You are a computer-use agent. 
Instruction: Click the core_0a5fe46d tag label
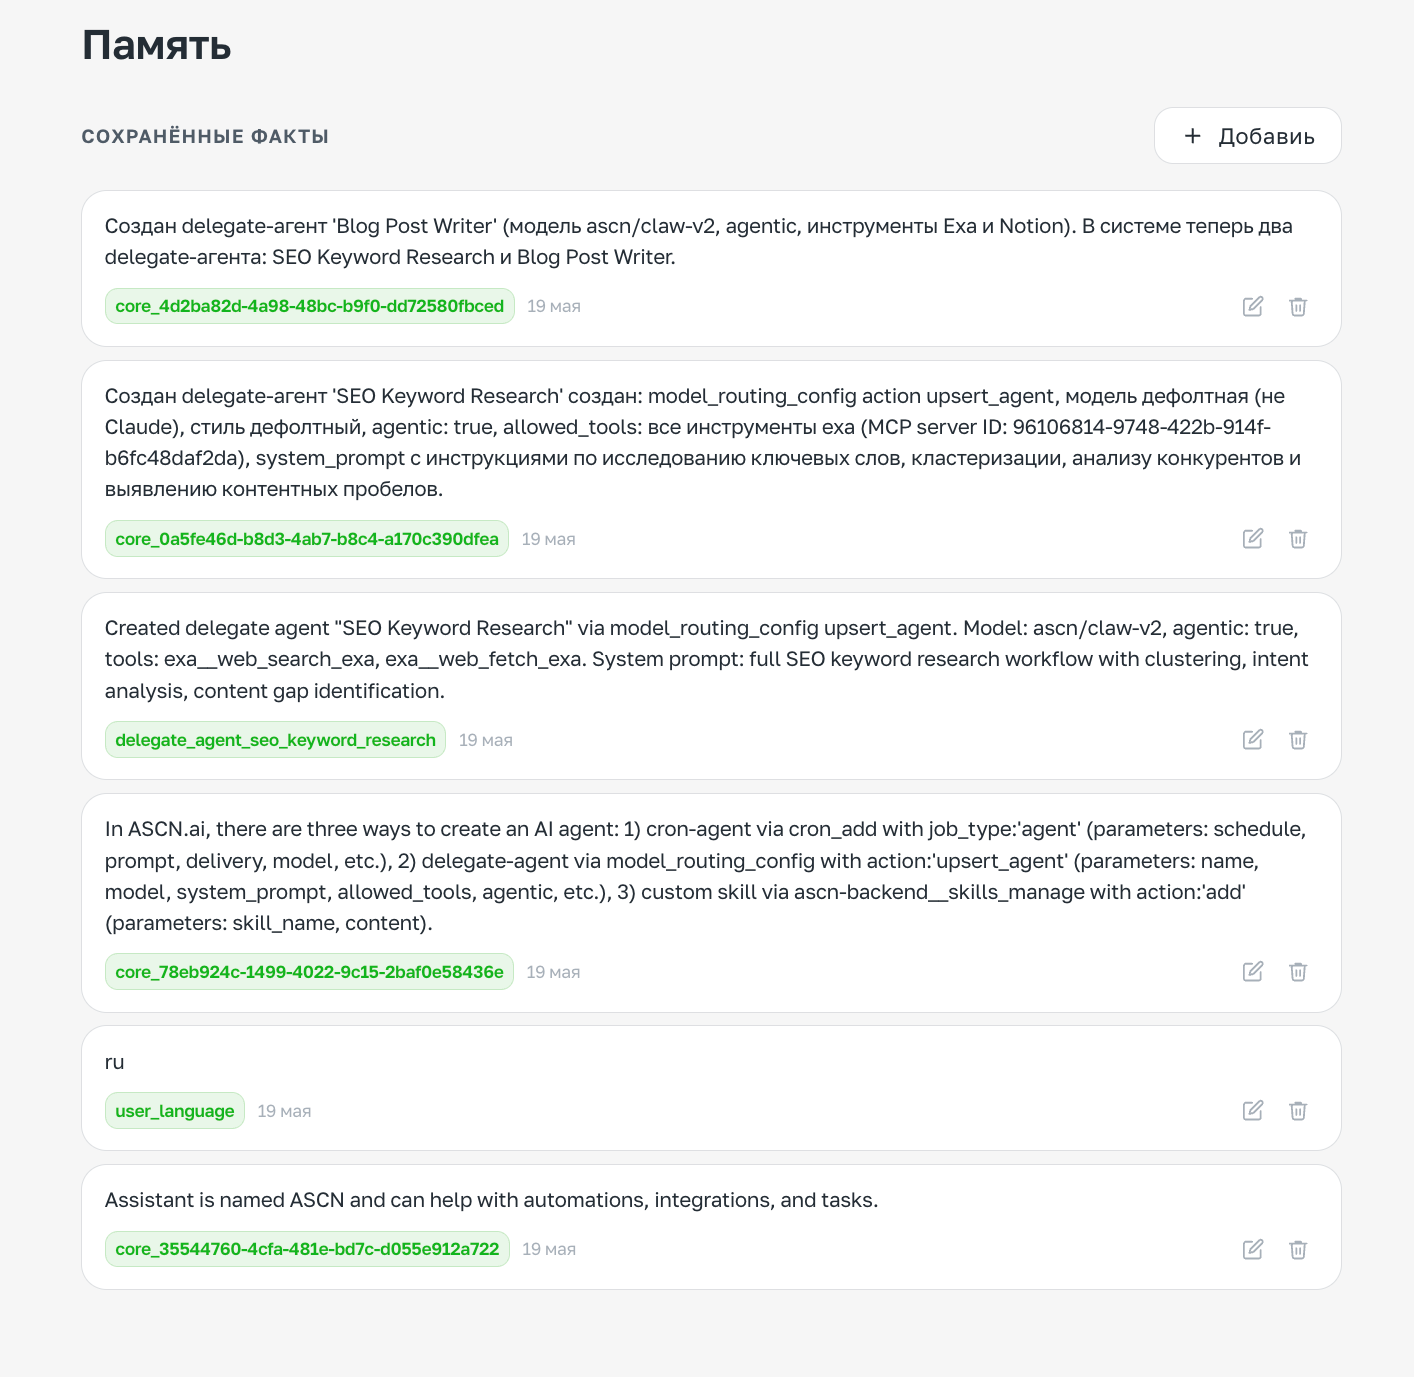[307, 539]
